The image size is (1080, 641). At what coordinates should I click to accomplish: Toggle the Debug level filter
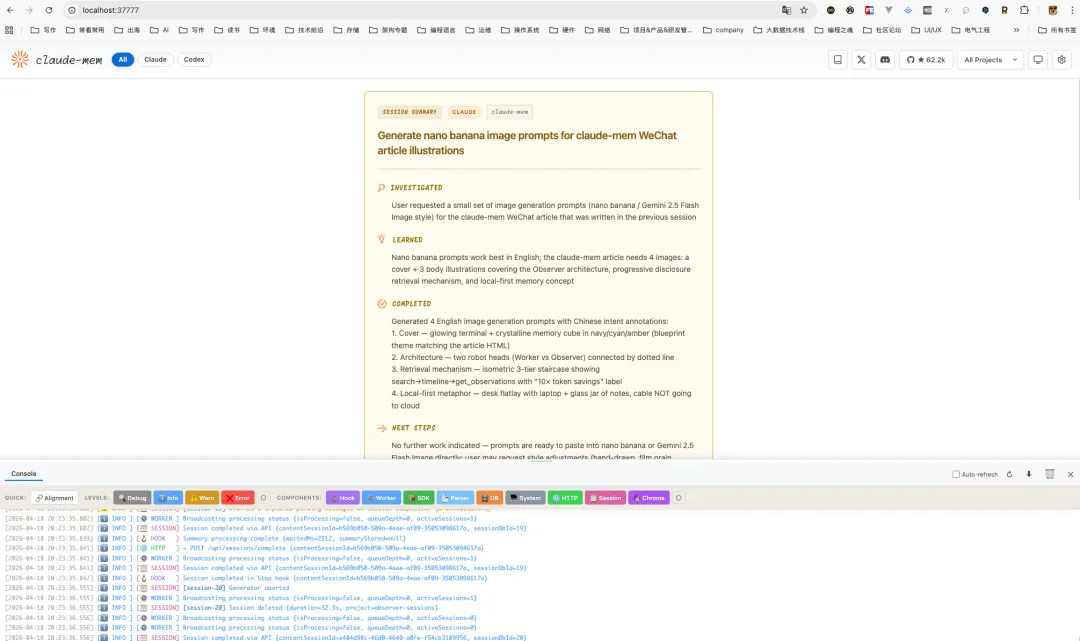(x=132, y=498)
